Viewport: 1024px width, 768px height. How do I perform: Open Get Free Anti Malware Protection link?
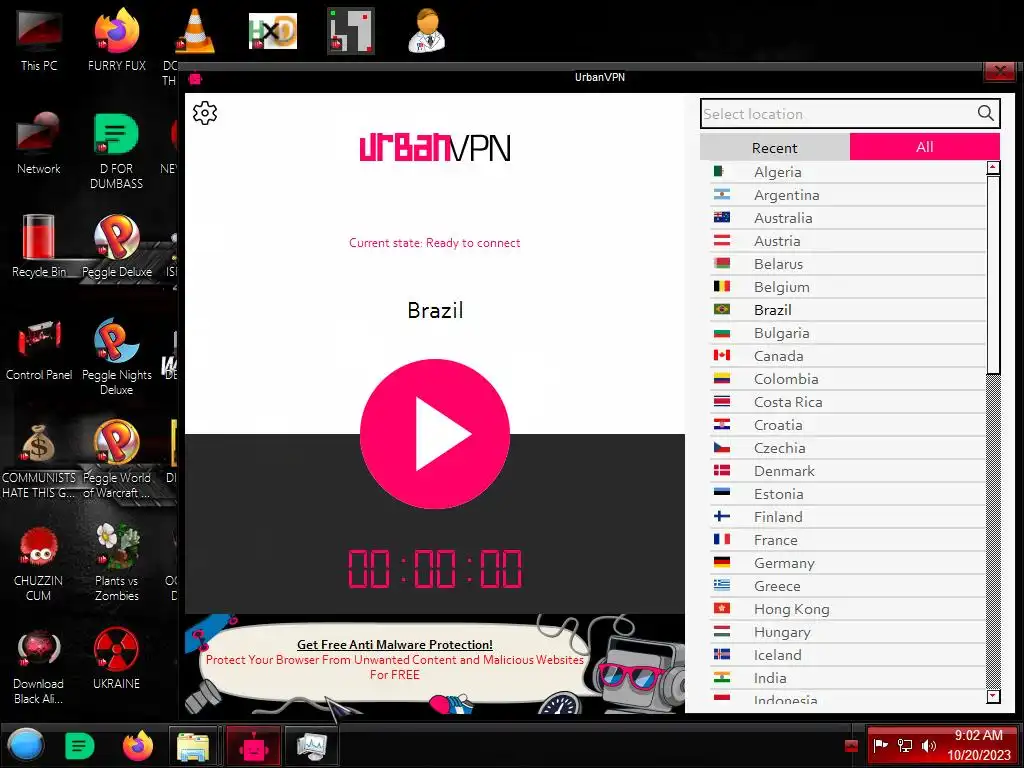(x=394, y=645)
